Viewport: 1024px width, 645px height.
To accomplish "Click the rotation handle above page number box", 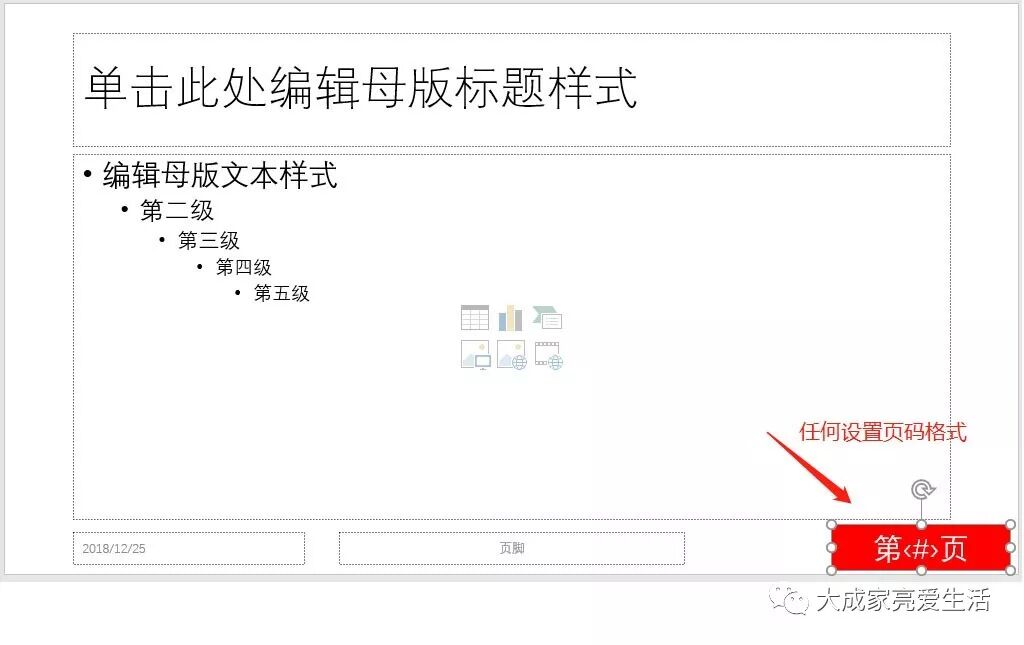I will pyautogui.click(x=922, y=490).
